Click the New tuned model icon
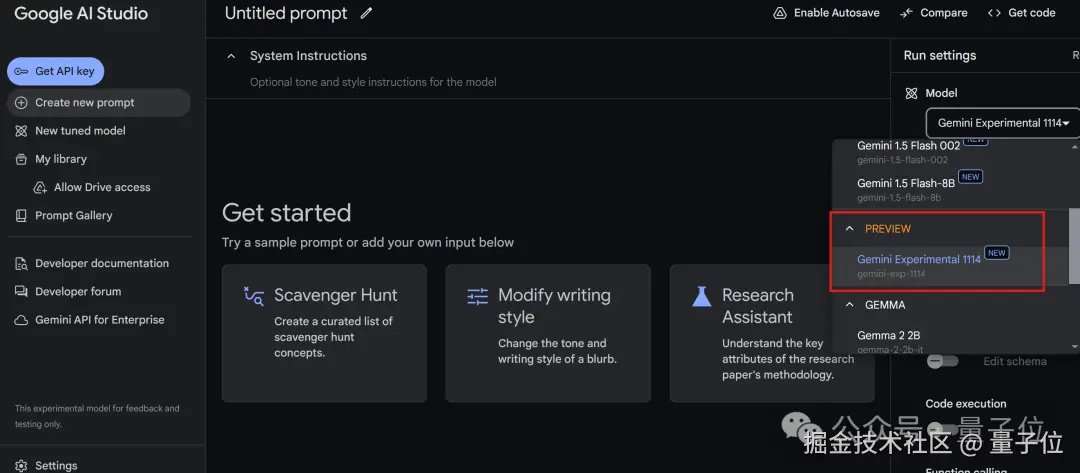Viewport: 1080px width, 473px height. pyautogui.click(x=21, y=131)
